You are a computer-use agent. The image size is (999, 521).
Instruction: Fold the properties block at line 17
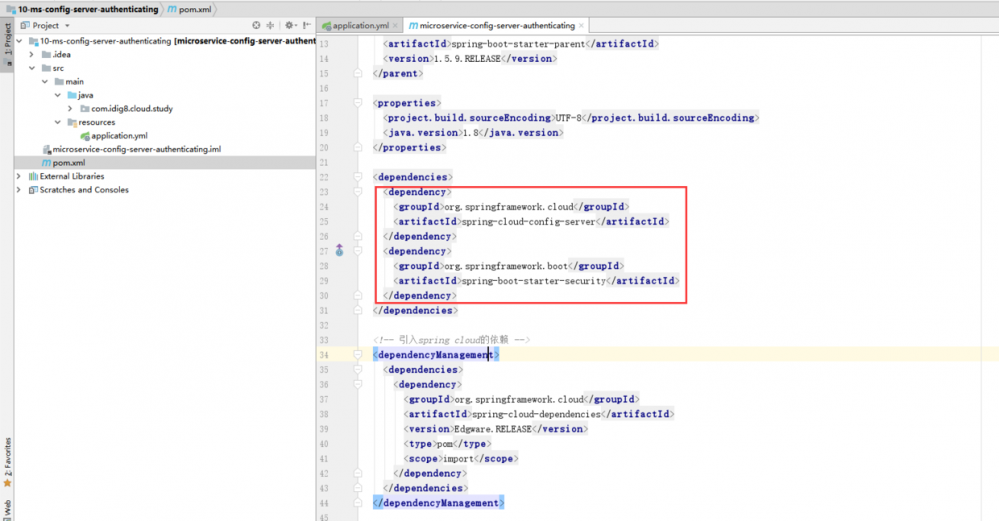(x=358, y=103)
